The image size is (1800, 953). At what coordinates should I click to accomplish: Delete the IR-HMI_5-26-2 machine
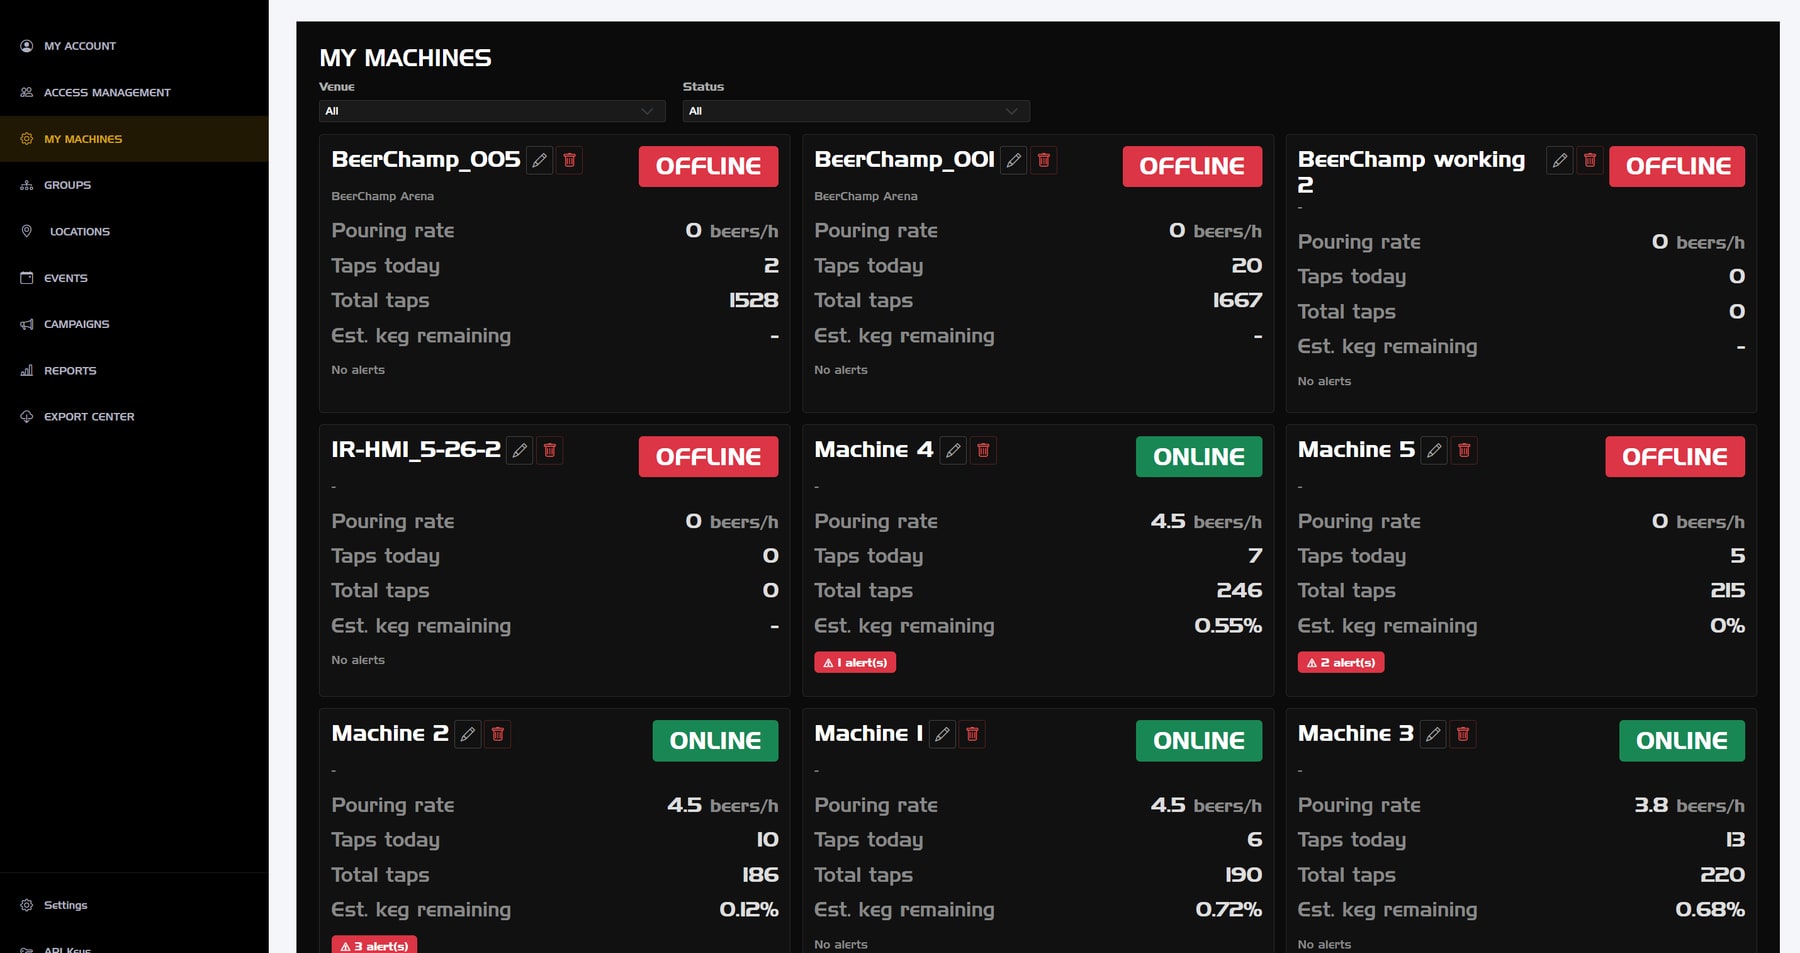pos(549,450)
